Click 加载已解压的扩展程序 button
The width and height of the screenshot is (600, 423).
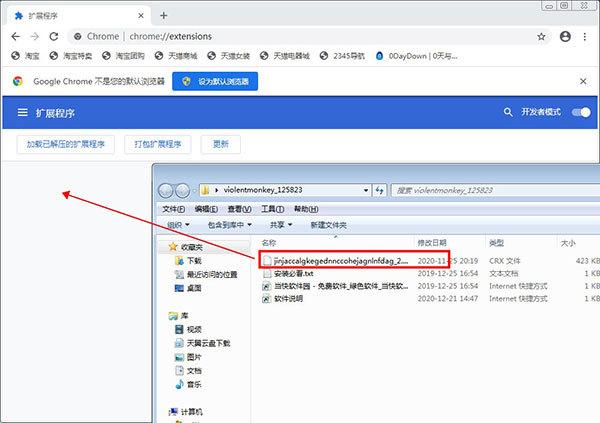click(x=65, y=144)
